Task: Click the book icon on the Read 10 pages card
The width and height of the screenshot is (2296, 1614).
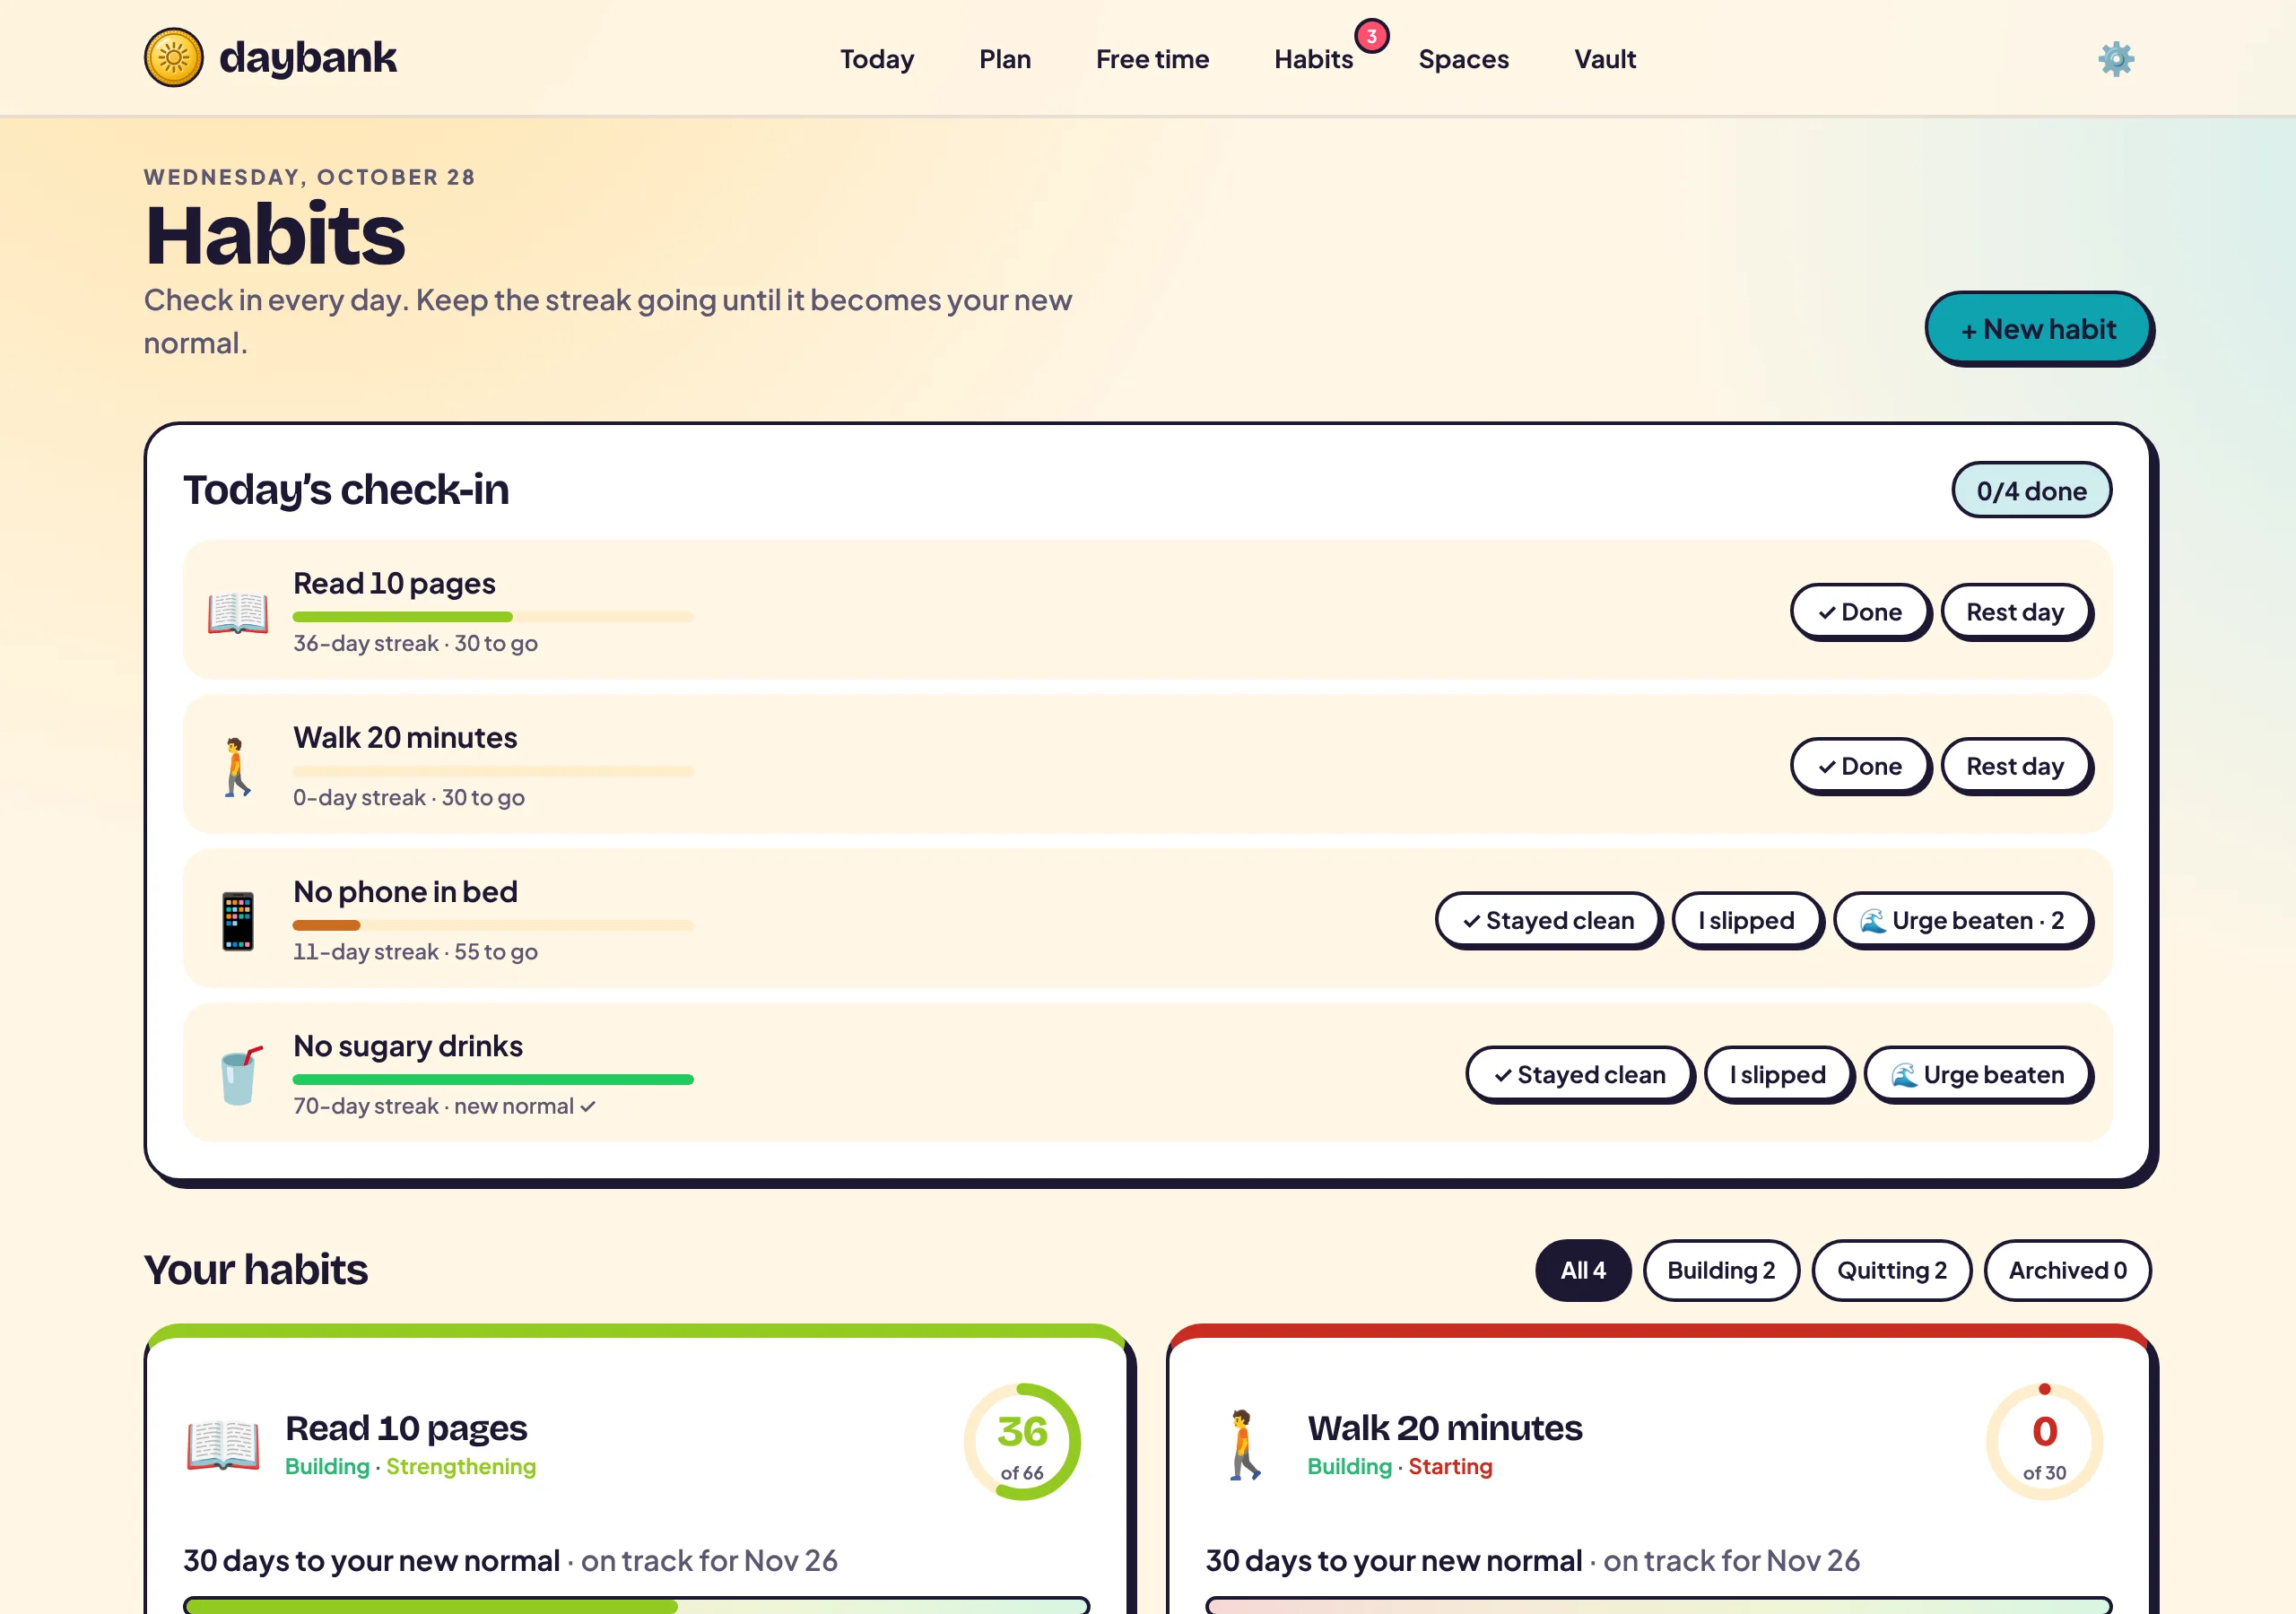Action: tap(223, 1445)
